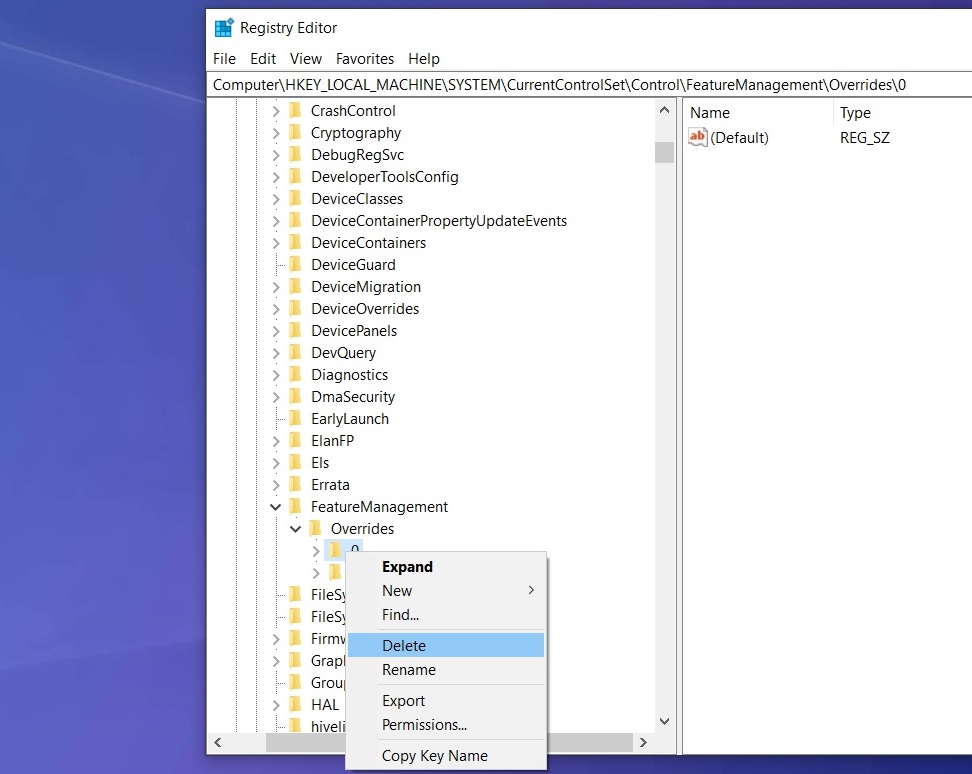Collapse the Overrides key
Image resolution: width=972 pixels, height=774 pixels.
(x=296, y=529)
